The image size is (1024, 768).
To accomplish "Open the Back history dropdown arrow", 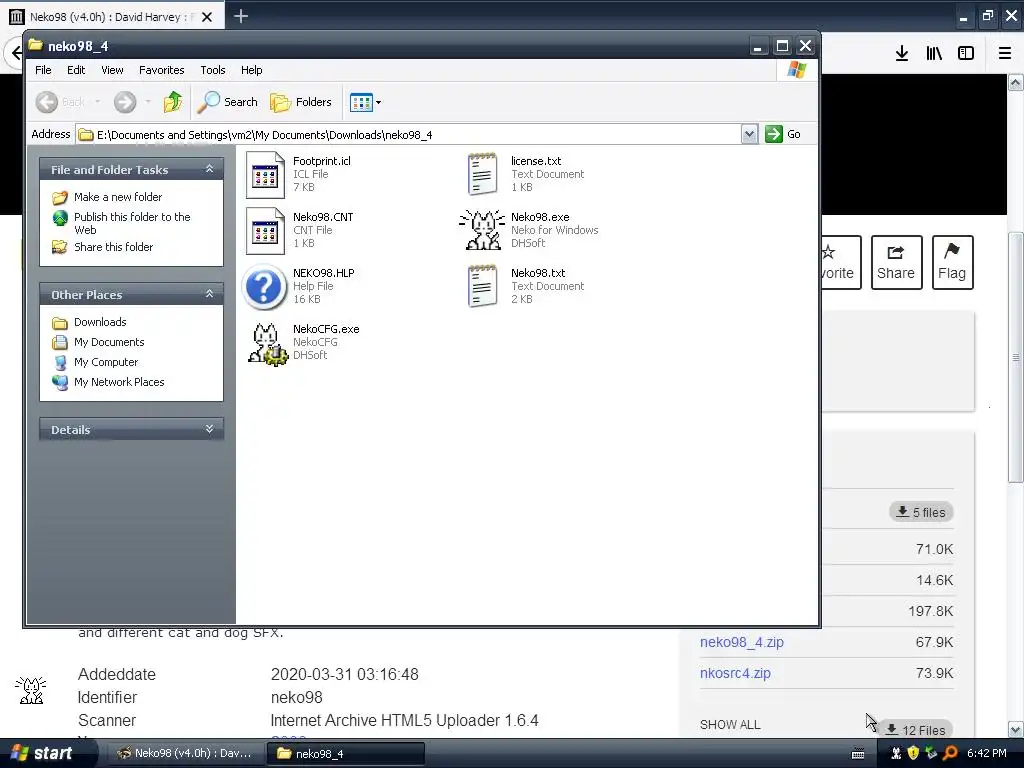I will [98, 102].
